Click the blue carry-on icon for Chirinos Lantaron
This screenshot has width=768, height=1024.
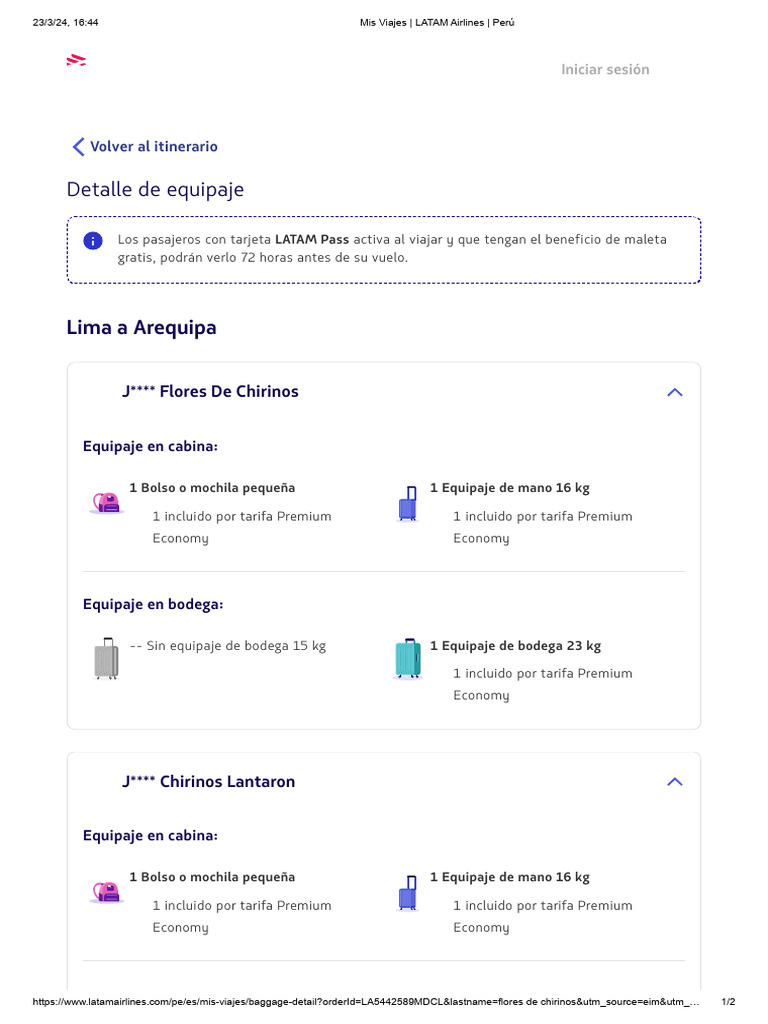pos(407,893)
